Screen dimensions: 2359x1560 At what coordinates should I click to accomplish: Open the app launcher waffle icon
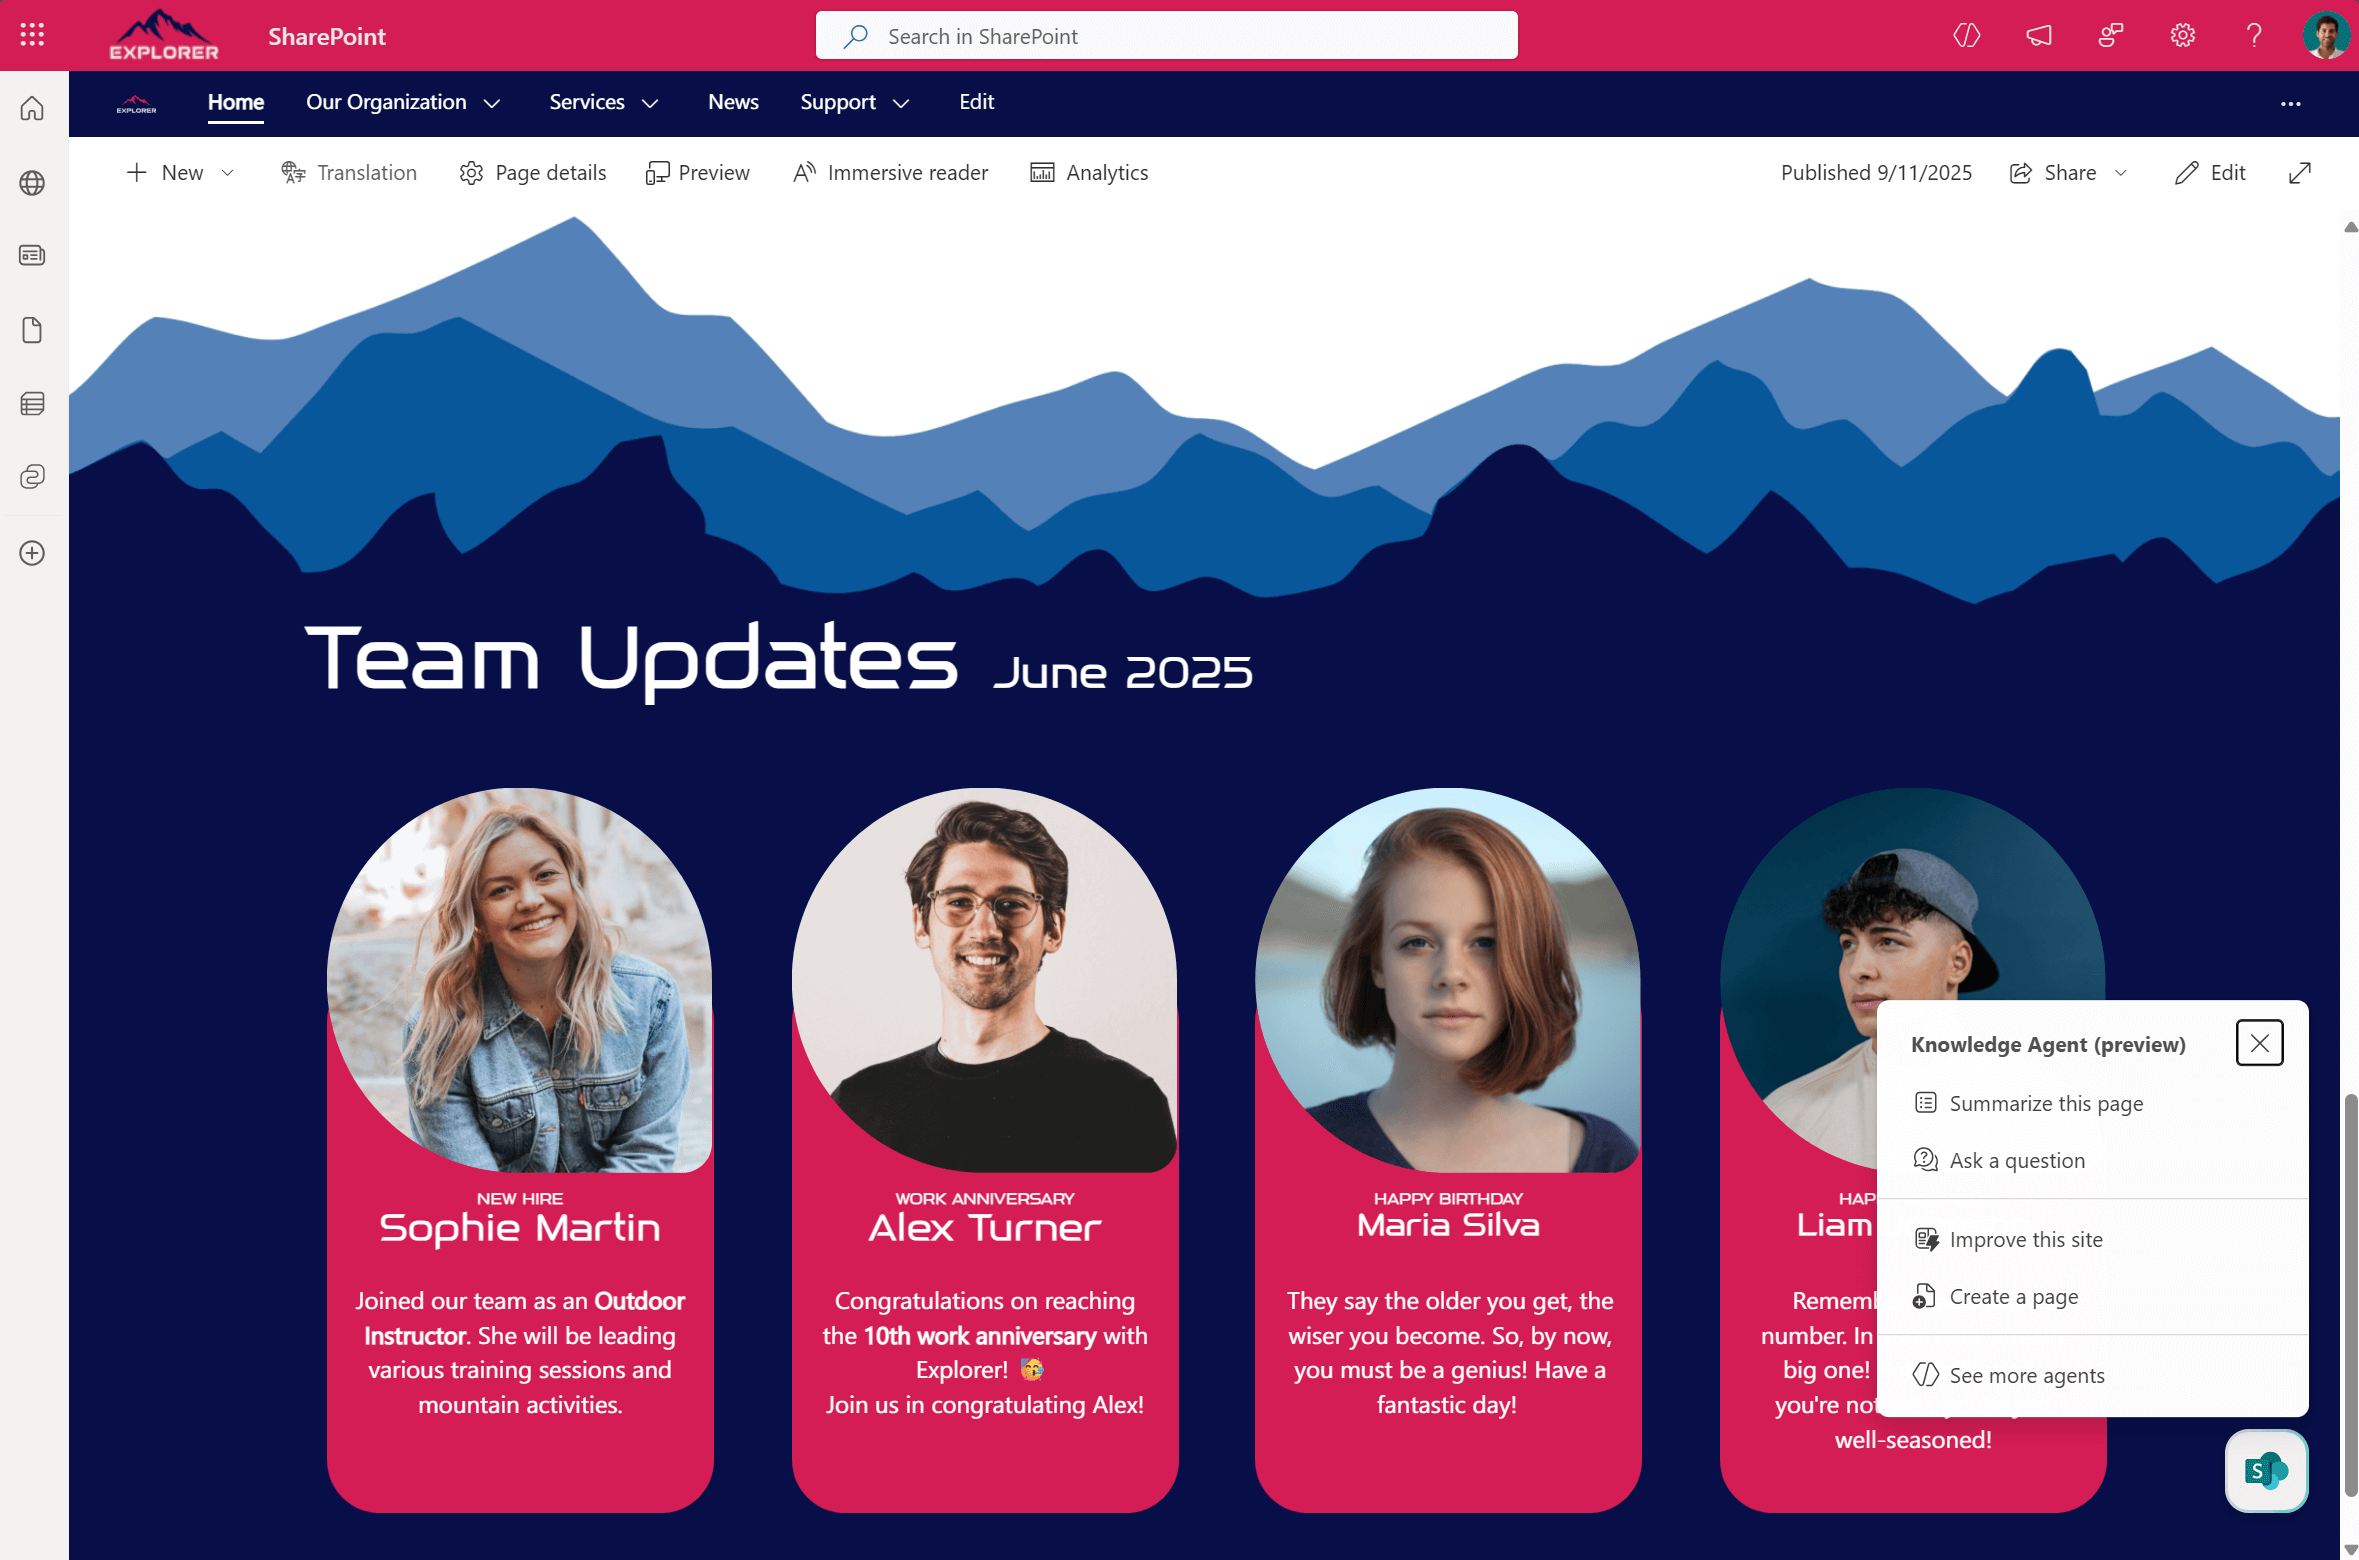point(31,34)
